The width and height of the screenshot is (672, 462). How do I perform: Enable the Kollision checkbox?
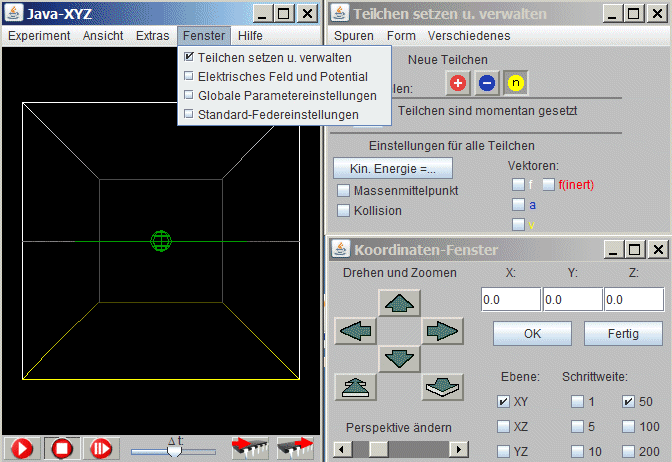click(x=343, y=210)
